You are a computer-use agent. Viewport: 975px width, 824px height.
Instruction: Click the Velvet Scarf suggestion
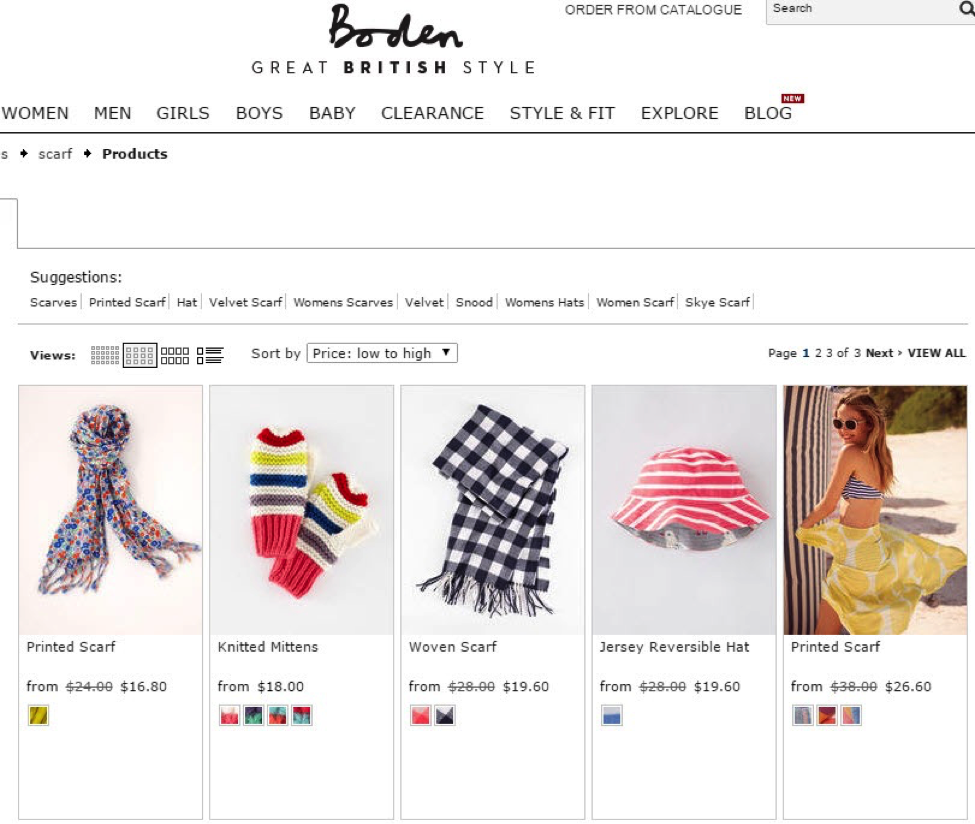[x=246, y=302]
